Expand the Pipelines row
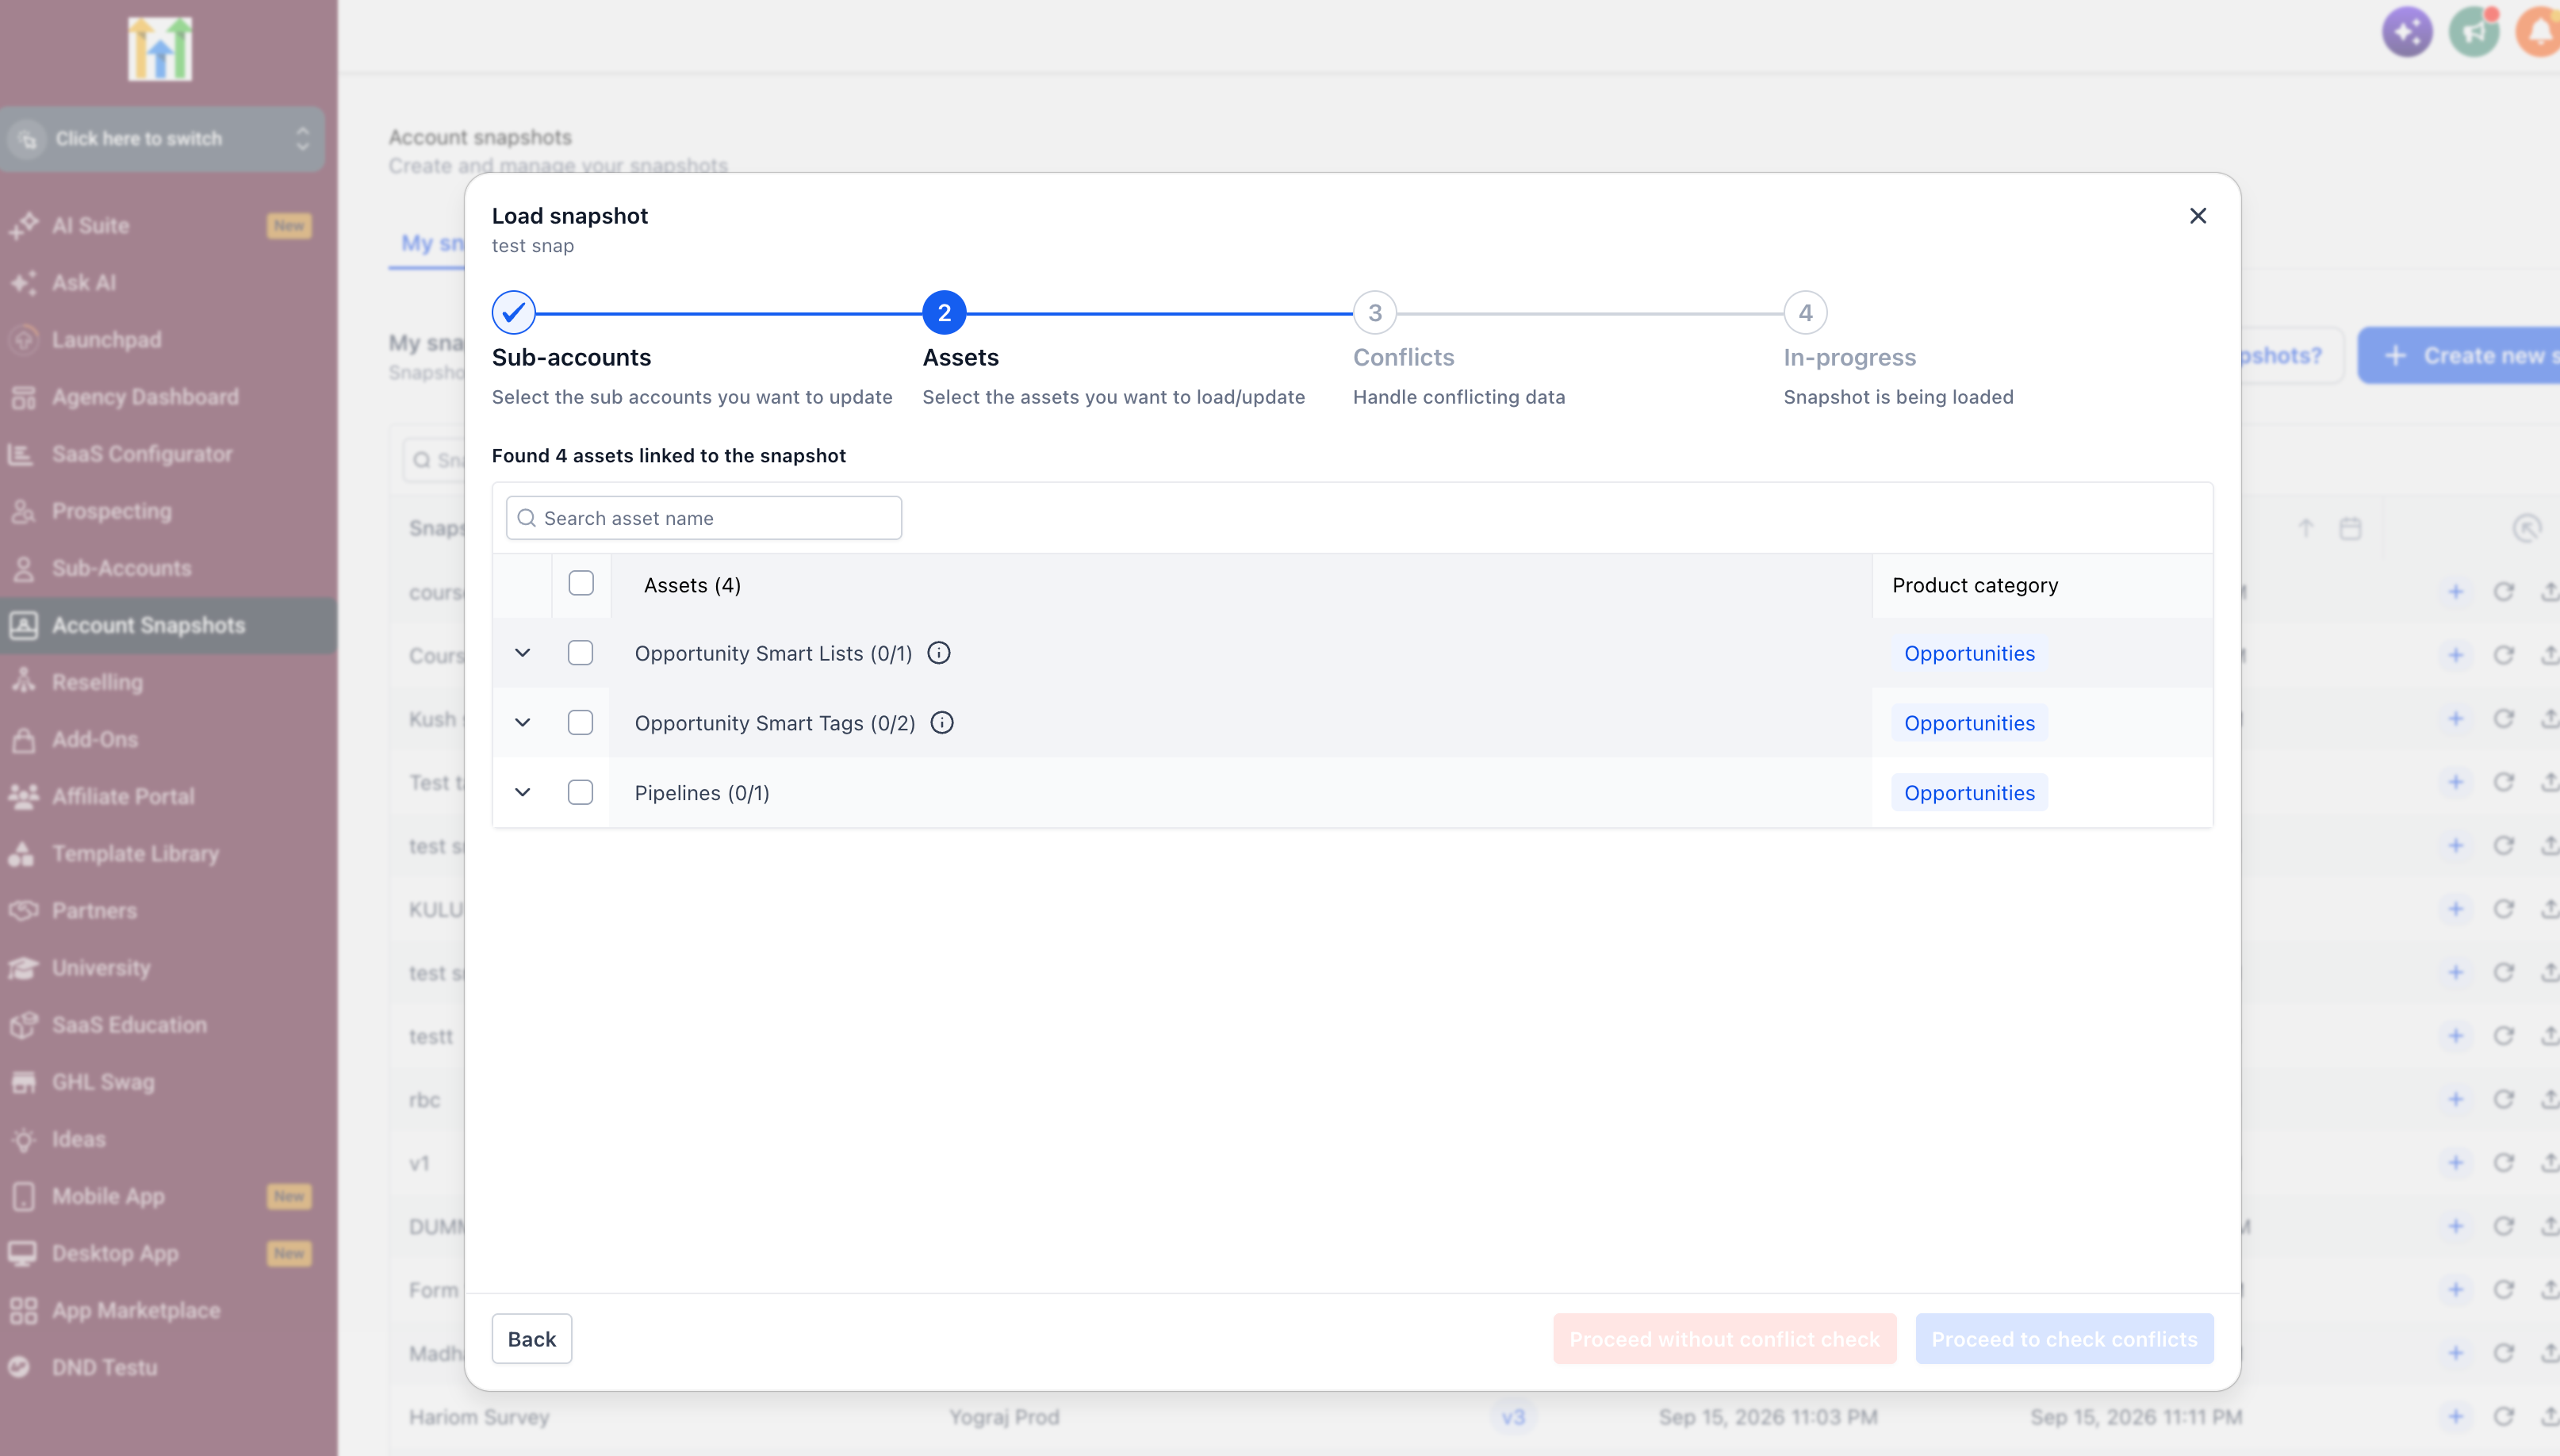Screen dimensions: 2560x1456 [x=522, y=792]
